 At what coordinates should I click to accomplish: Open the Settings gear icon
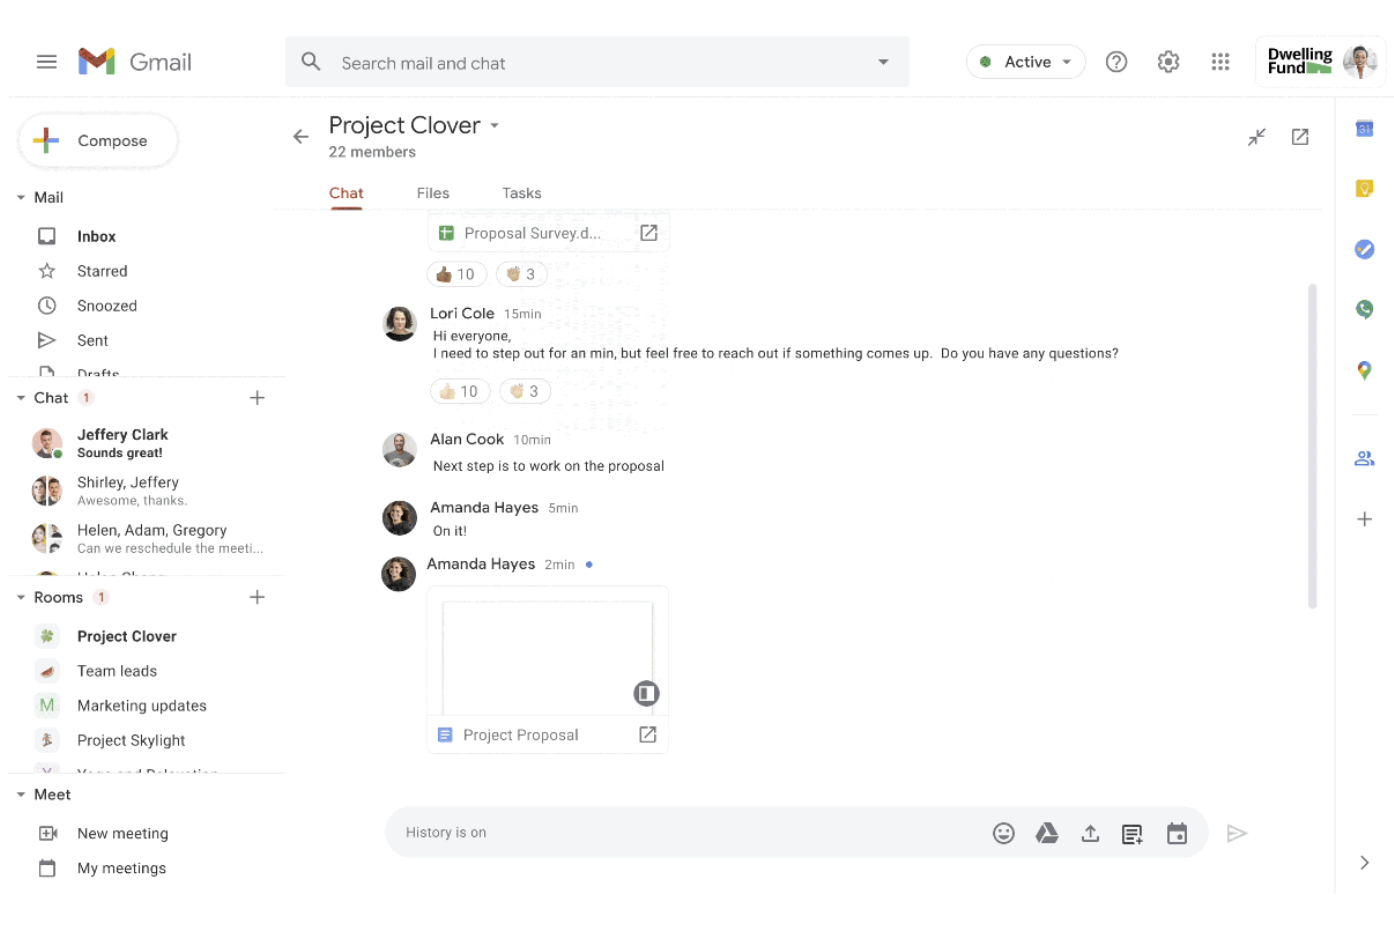click(x=1168, y=62)
